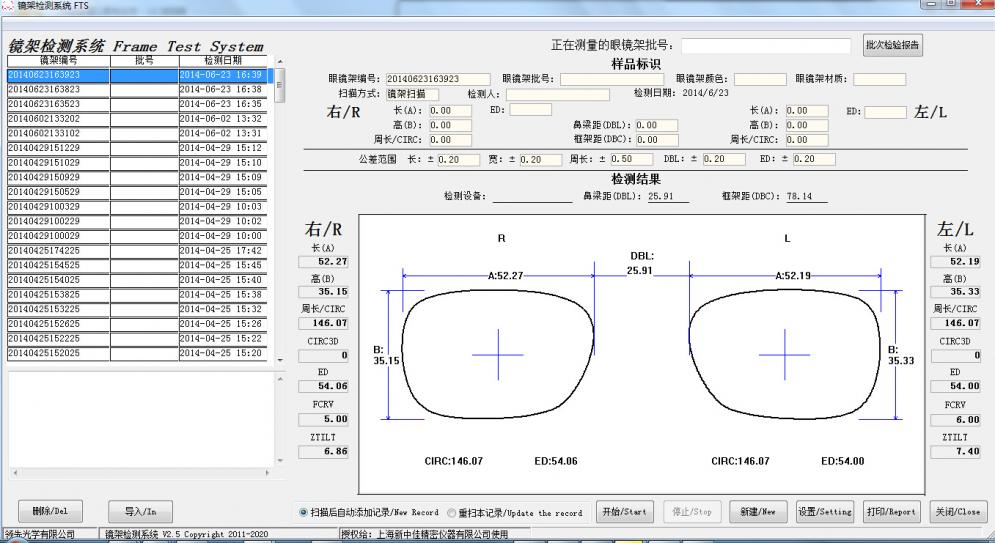Click the right lens 长(A) result 52.27
Screen dimensions: 995x543
[x=323, y=261]
